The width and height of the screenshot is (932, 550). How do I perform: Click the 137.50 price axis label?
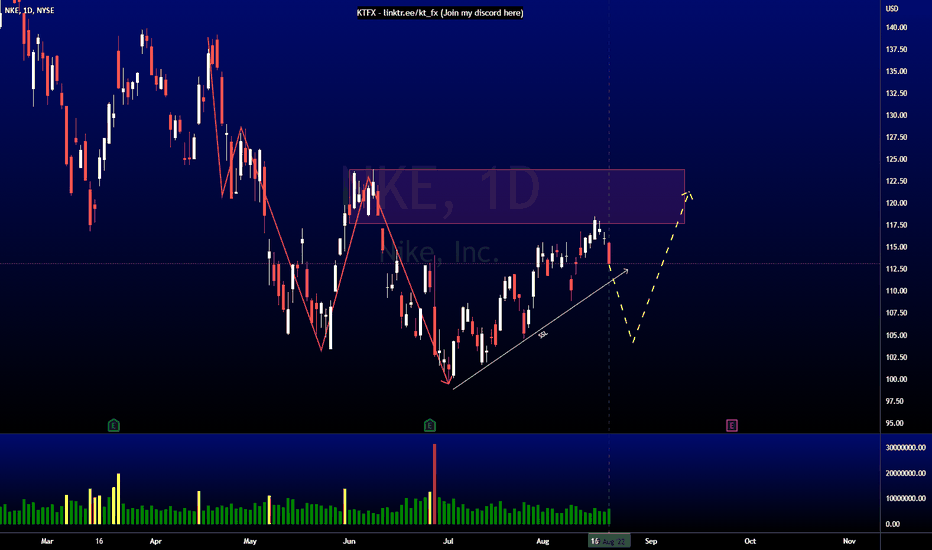click(x=896, y=49)
